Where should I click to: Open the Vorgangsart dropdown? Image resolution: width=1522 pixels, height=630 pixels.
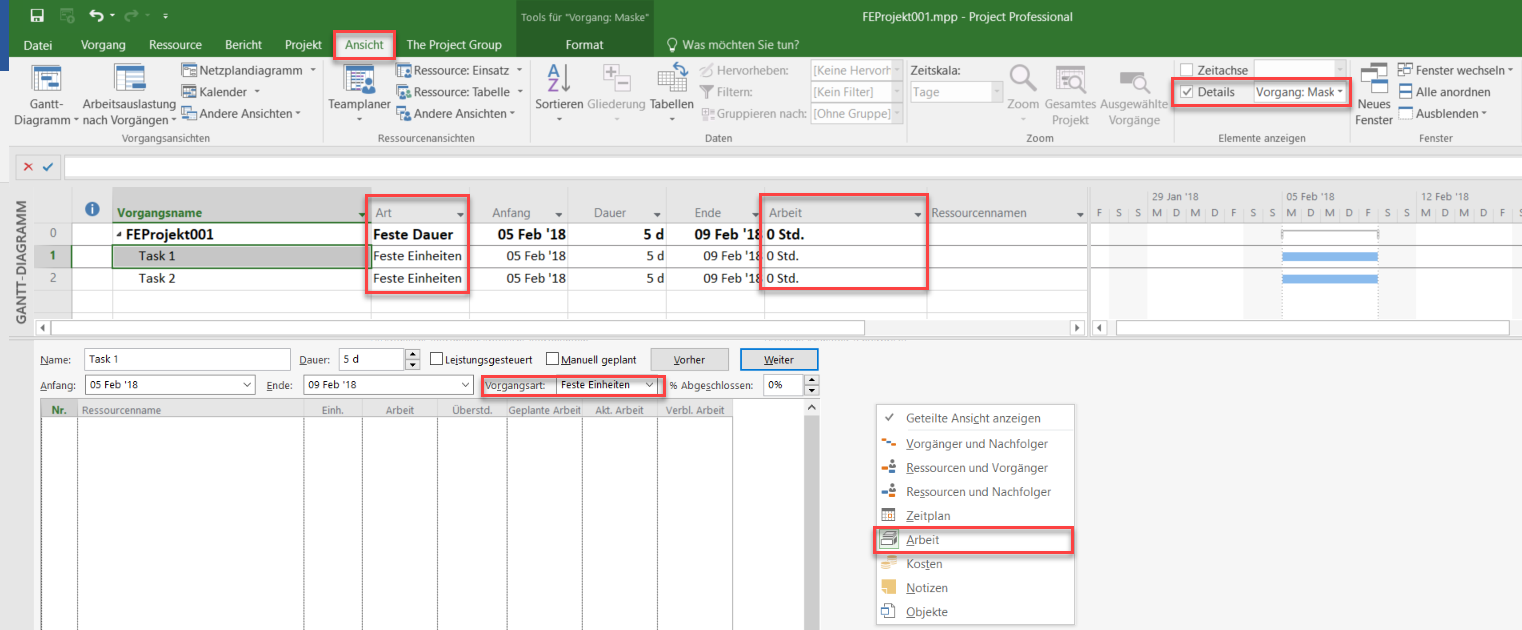pyautogui.click(x=649, y=385)
